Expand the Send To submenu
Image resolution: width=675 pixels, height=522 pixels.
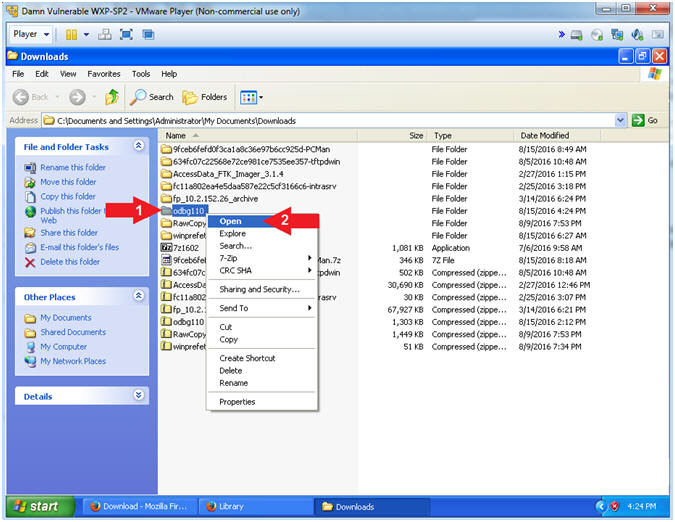coord(262,308)
